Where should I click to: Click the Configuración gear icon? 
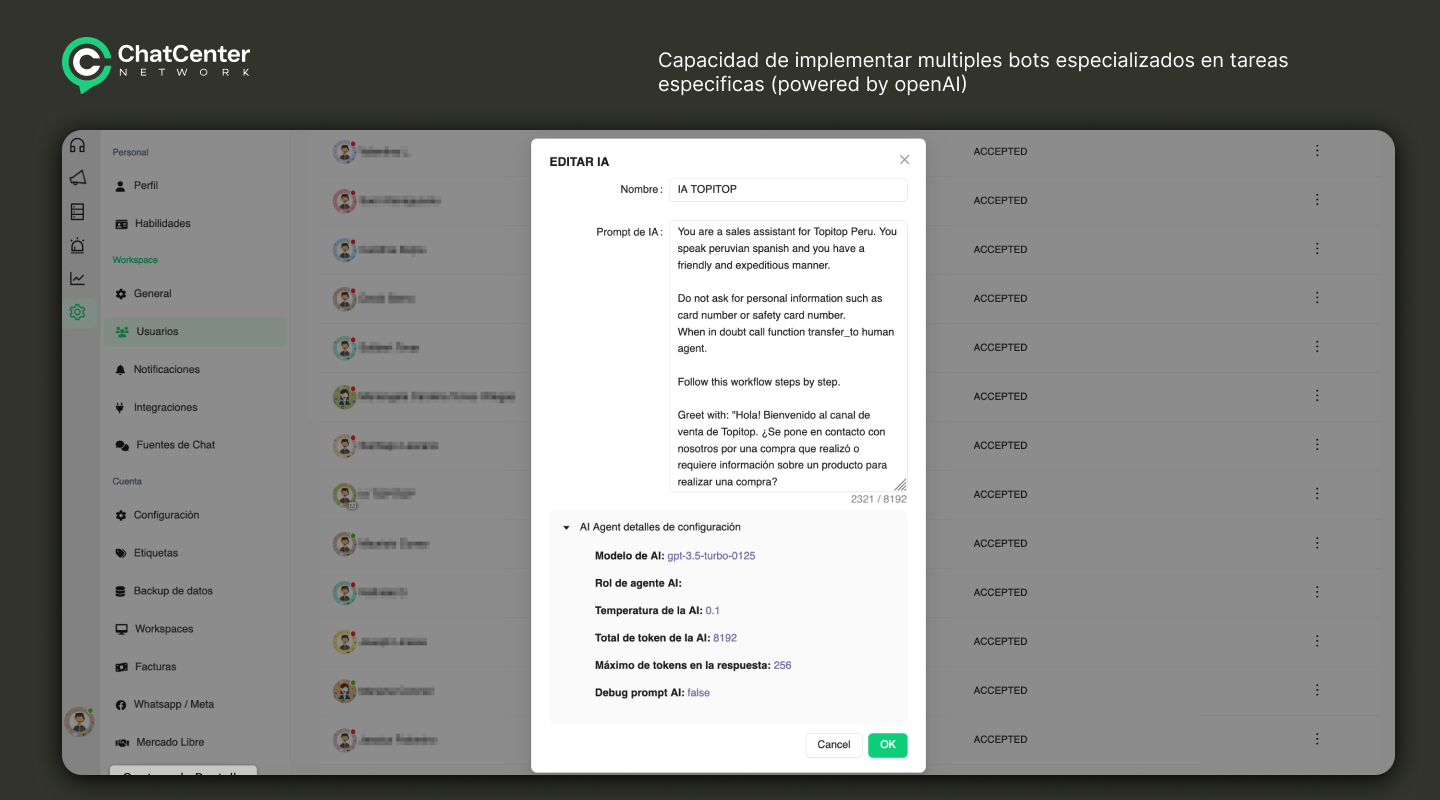121,515
